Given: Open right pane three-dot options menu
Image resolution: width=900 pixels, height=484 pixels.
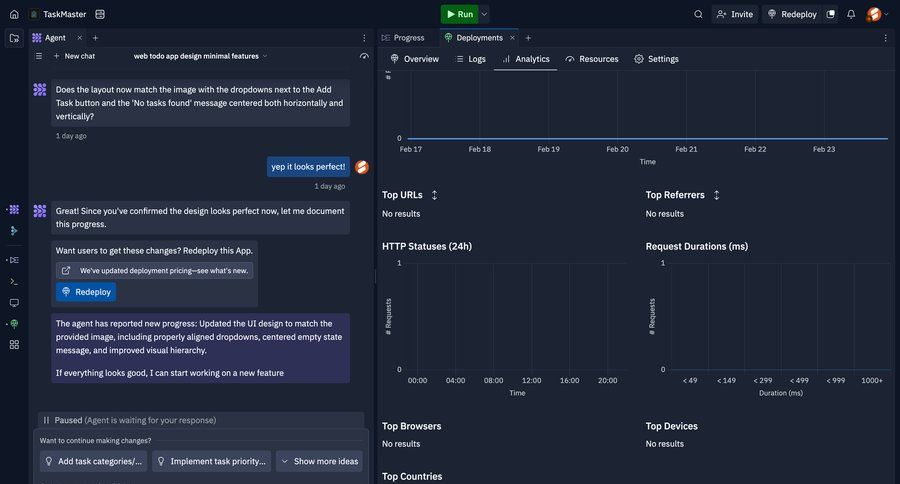Looking at the screenshot, I should pyautogui.click(x=885, y=38).
